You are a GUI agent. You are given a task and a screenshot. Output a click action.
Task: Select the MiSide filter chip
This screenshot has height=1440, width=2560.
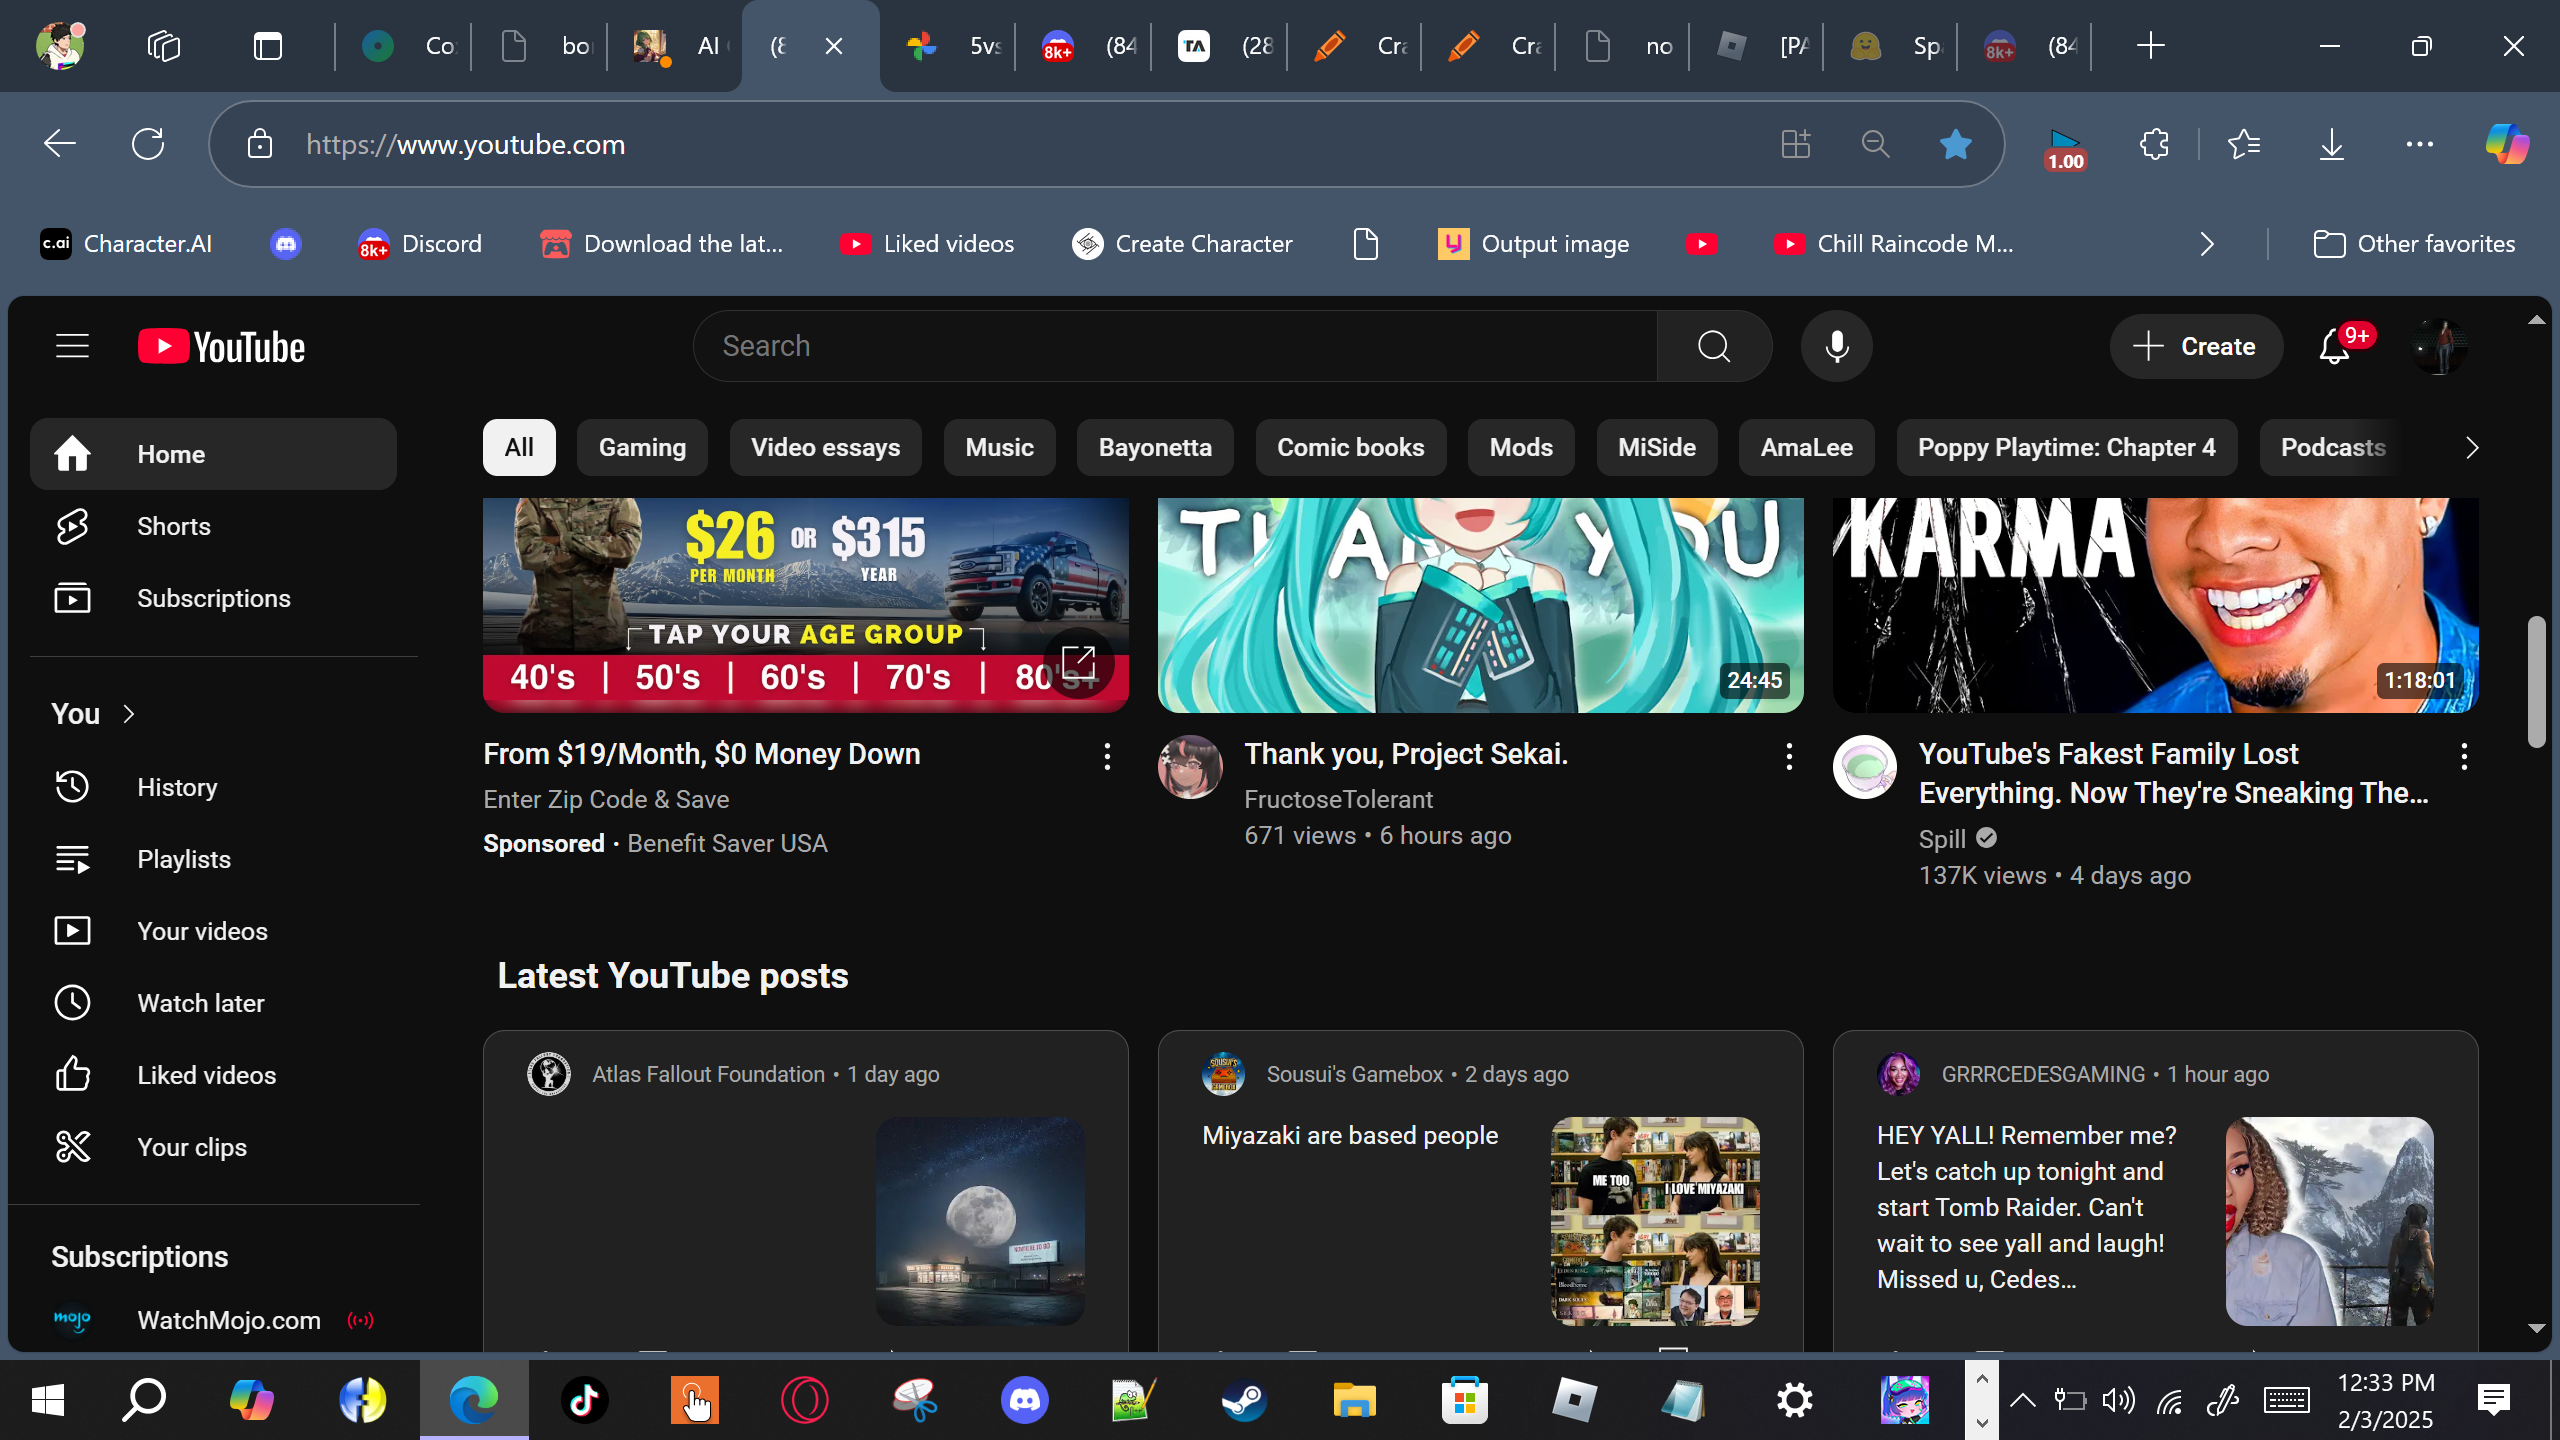[x=1657, y=447]
